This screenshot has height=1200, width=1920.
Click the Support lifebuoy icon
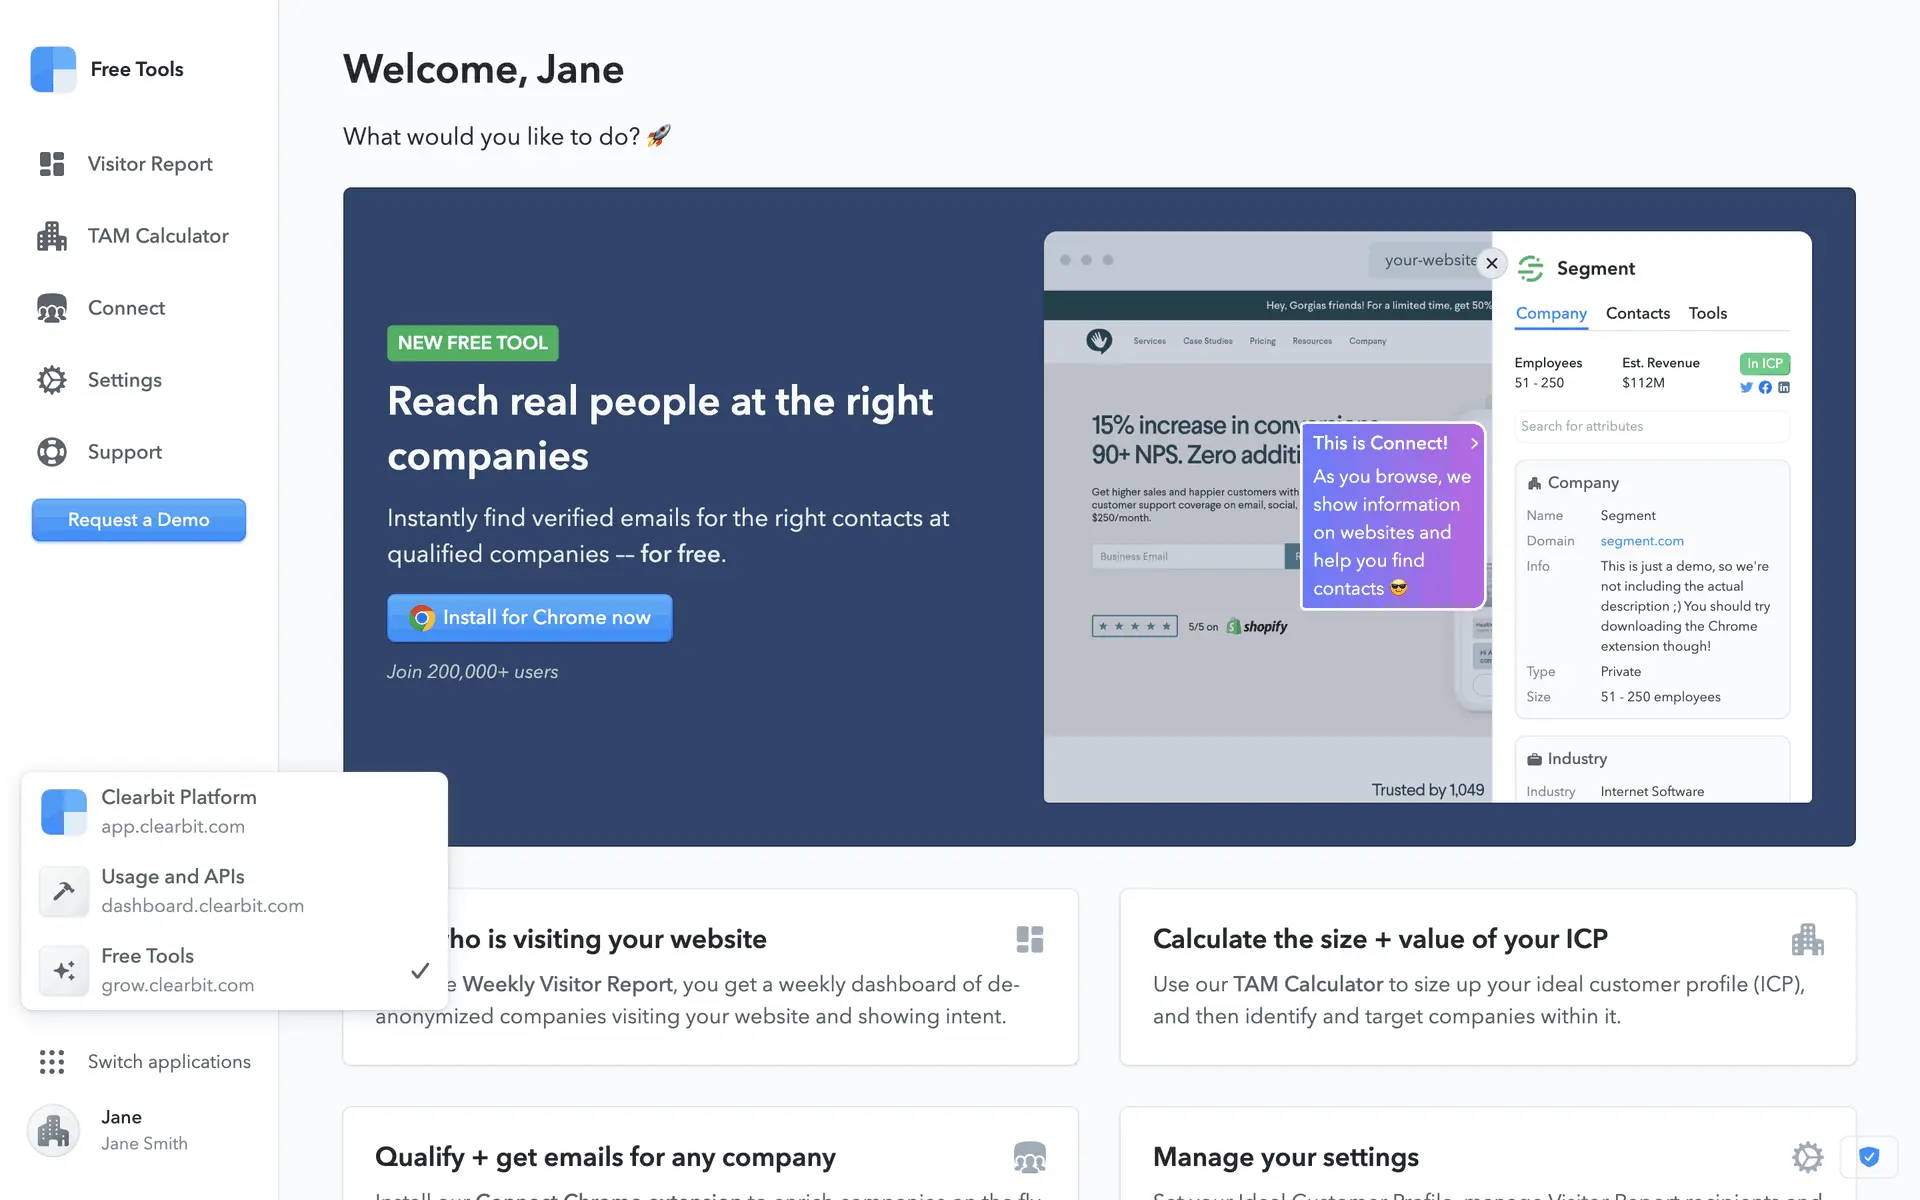coord(52,452)
